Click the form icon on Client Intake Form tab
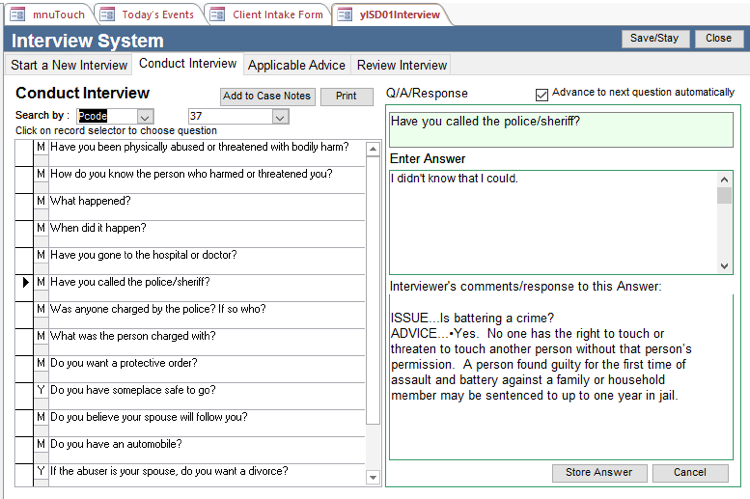Viewport: 750px width, 499px height. pyautogui.click(x=217, y=15)
